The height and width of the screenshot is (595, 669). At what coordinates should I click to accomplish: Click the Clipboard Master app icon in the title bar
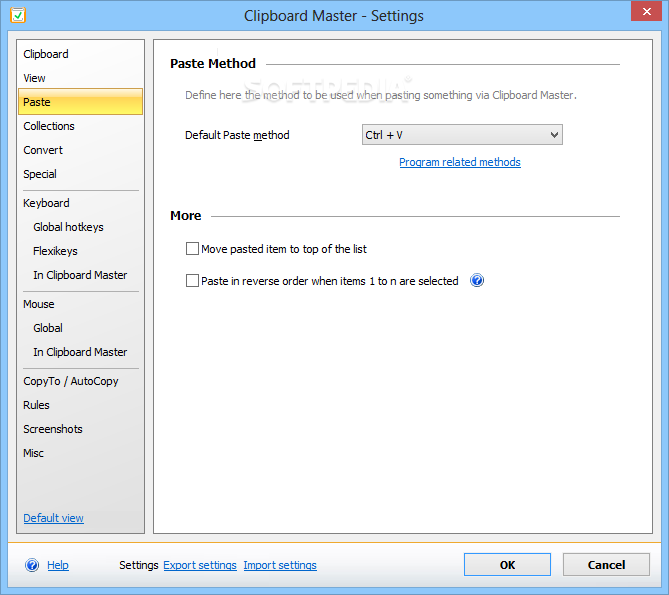click(x=18, y=15)
